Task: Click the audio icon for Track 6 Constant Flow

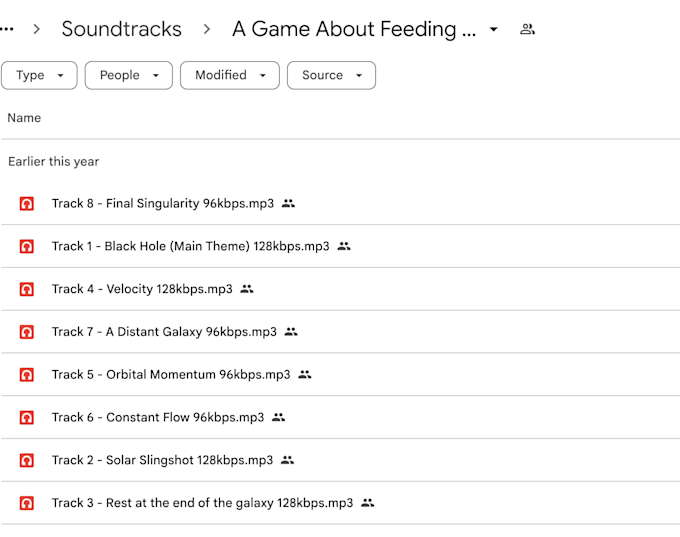Action: 26,417
